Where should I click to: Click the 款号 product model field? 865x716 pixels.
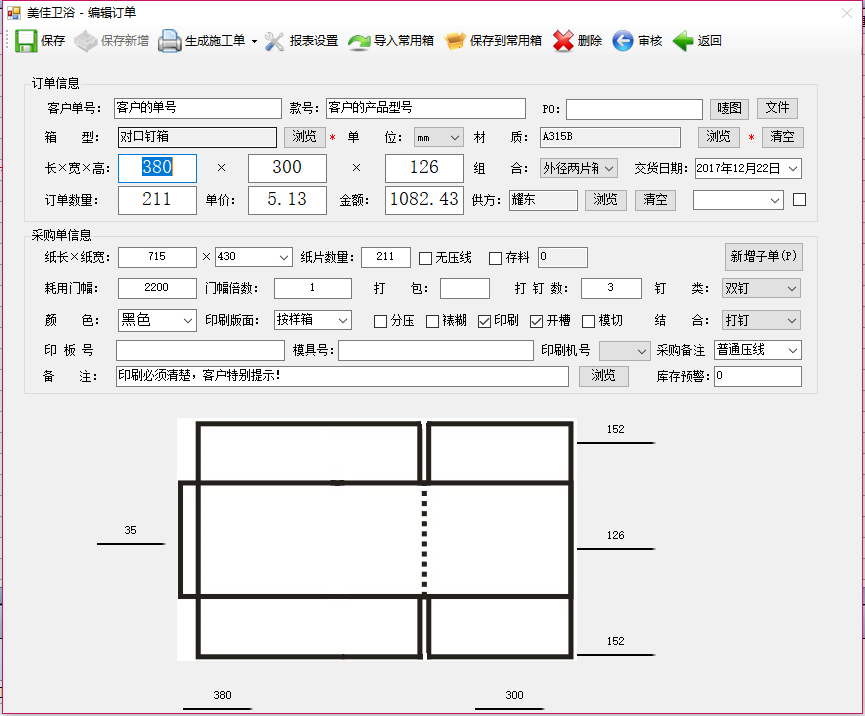(x=426, y=108)
